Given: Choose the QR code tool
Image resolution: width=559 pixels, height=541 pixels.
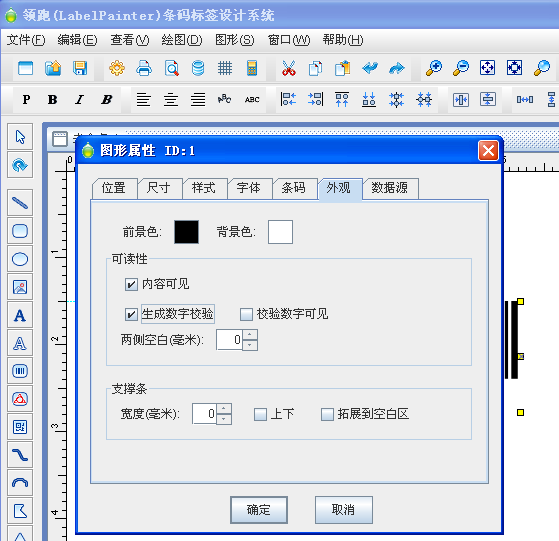Looking at the screenshot, I should 20,427.
